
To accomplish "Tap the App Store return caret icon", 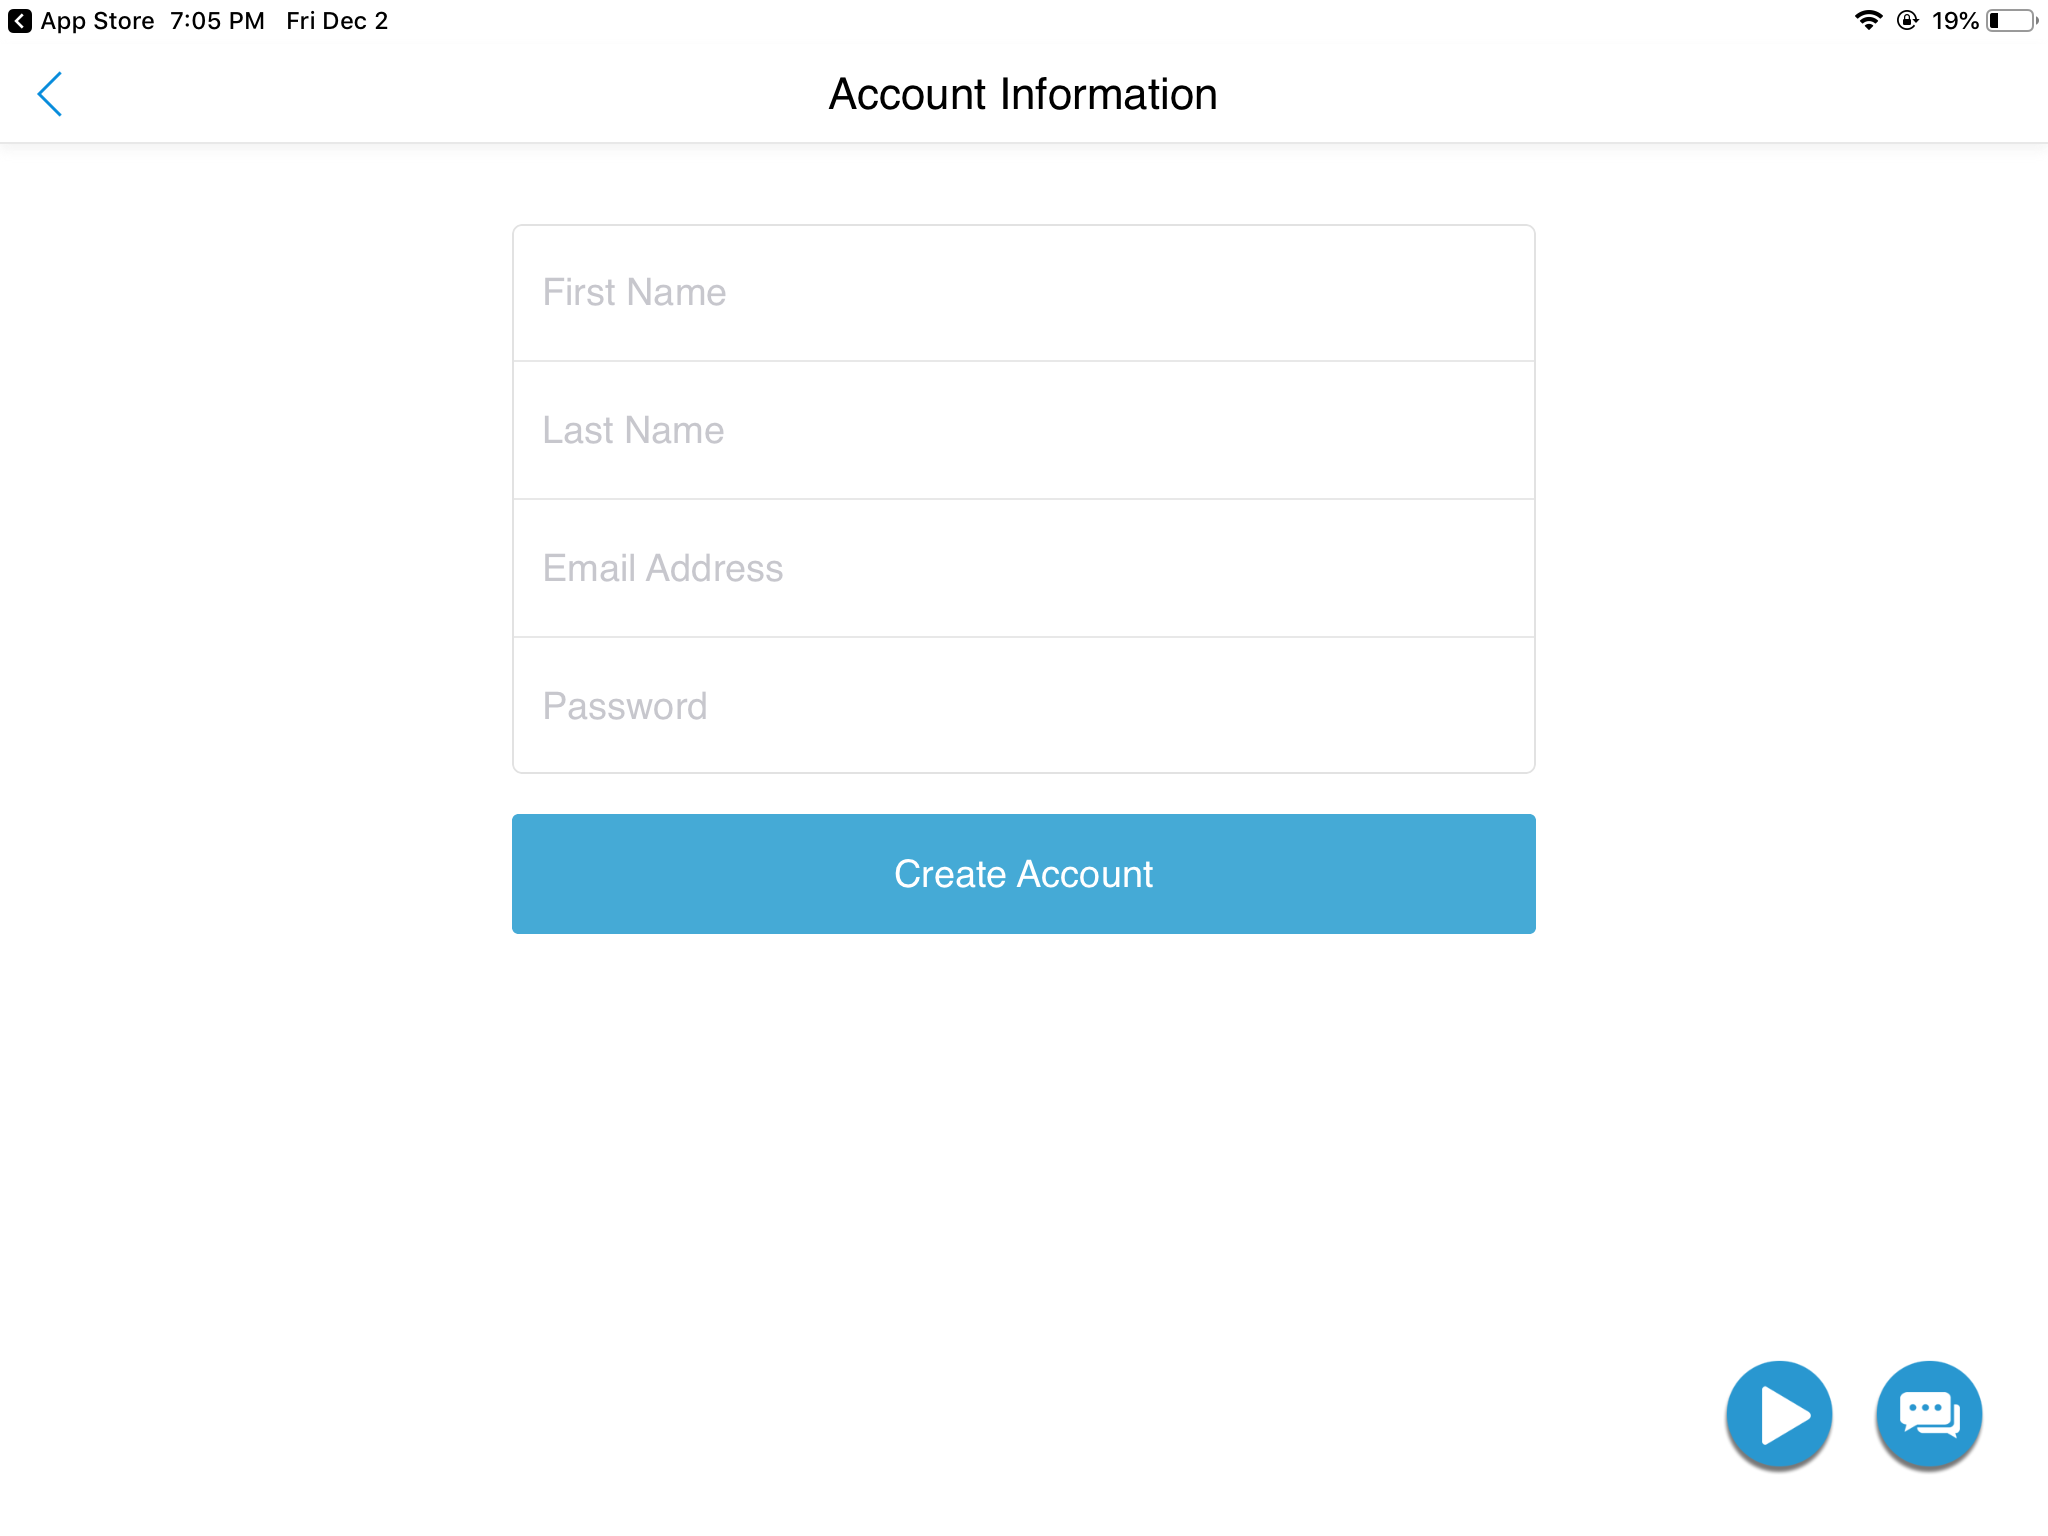I will (x=20, y=21).
